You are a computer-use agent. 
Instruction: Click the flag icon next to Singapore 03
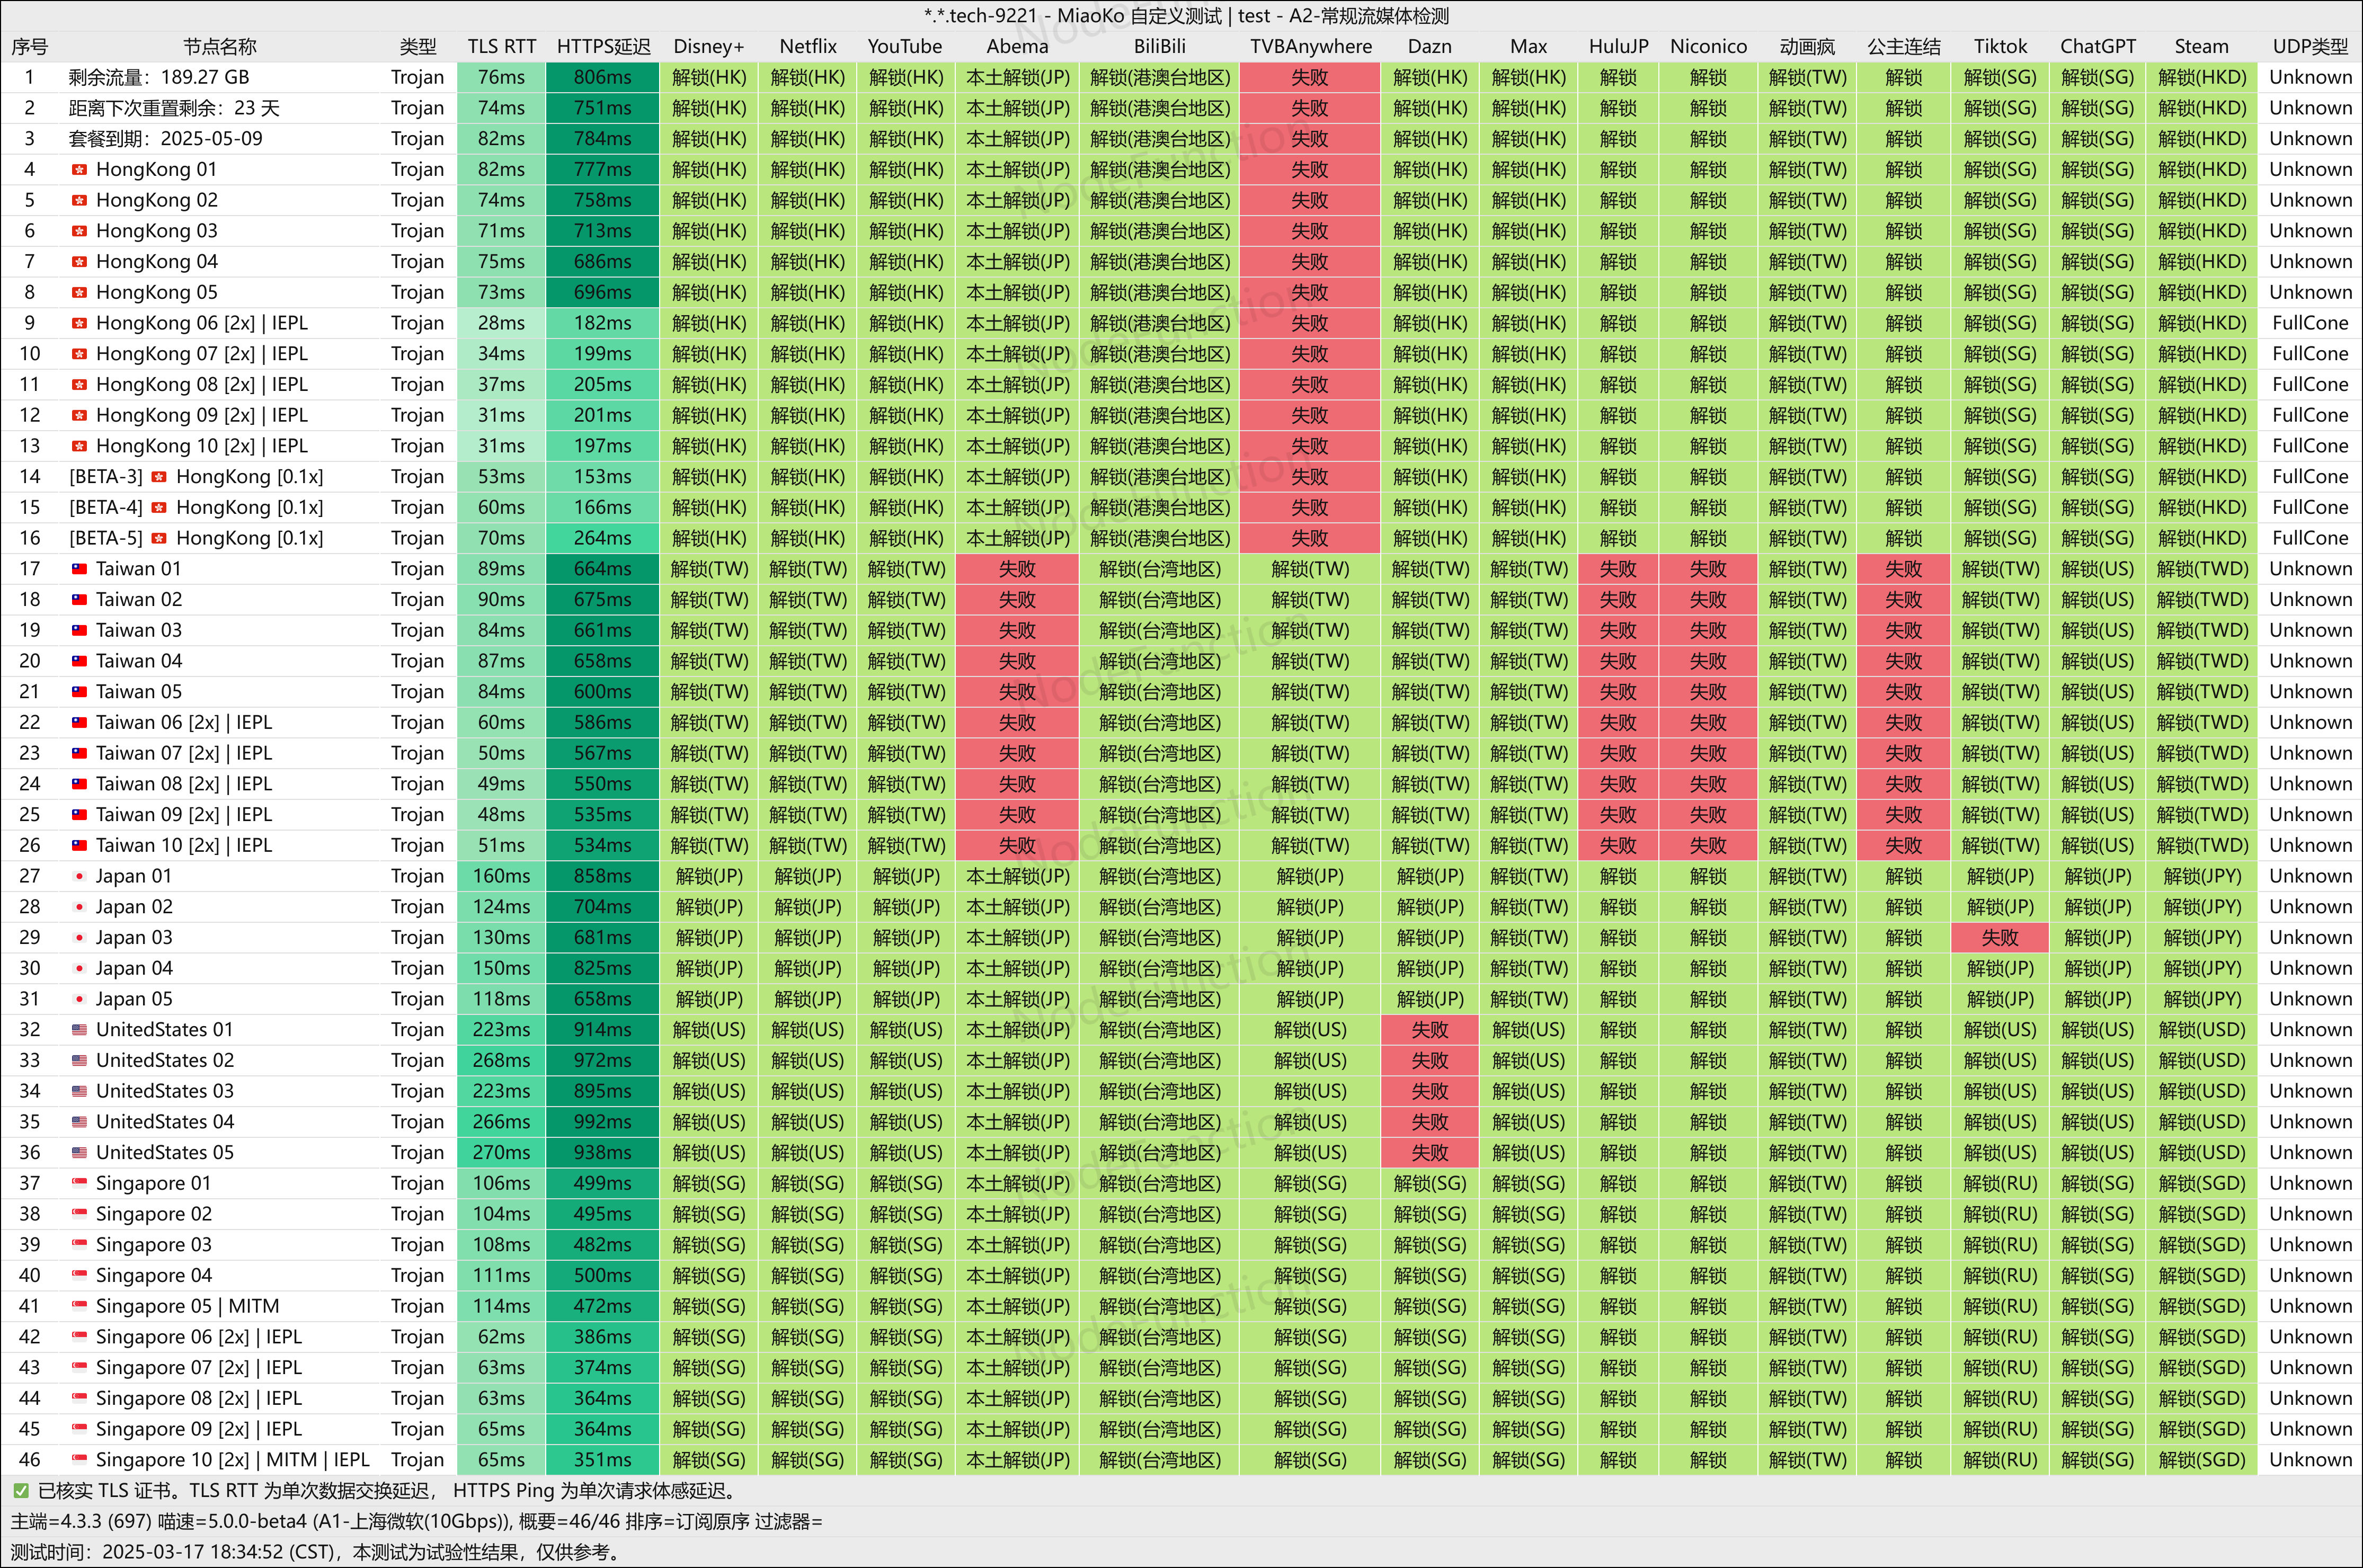pos(79,1245)
